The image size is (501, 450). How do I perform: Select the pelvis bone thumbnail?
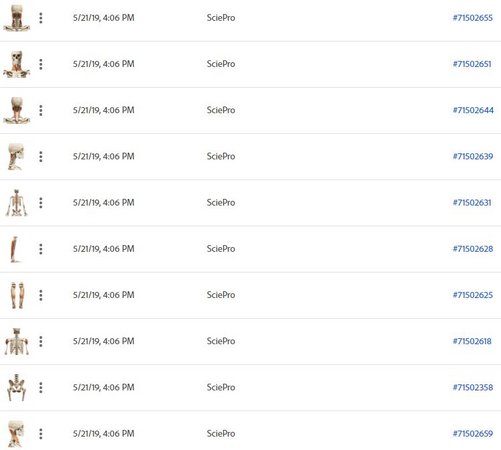pos(17,387)
